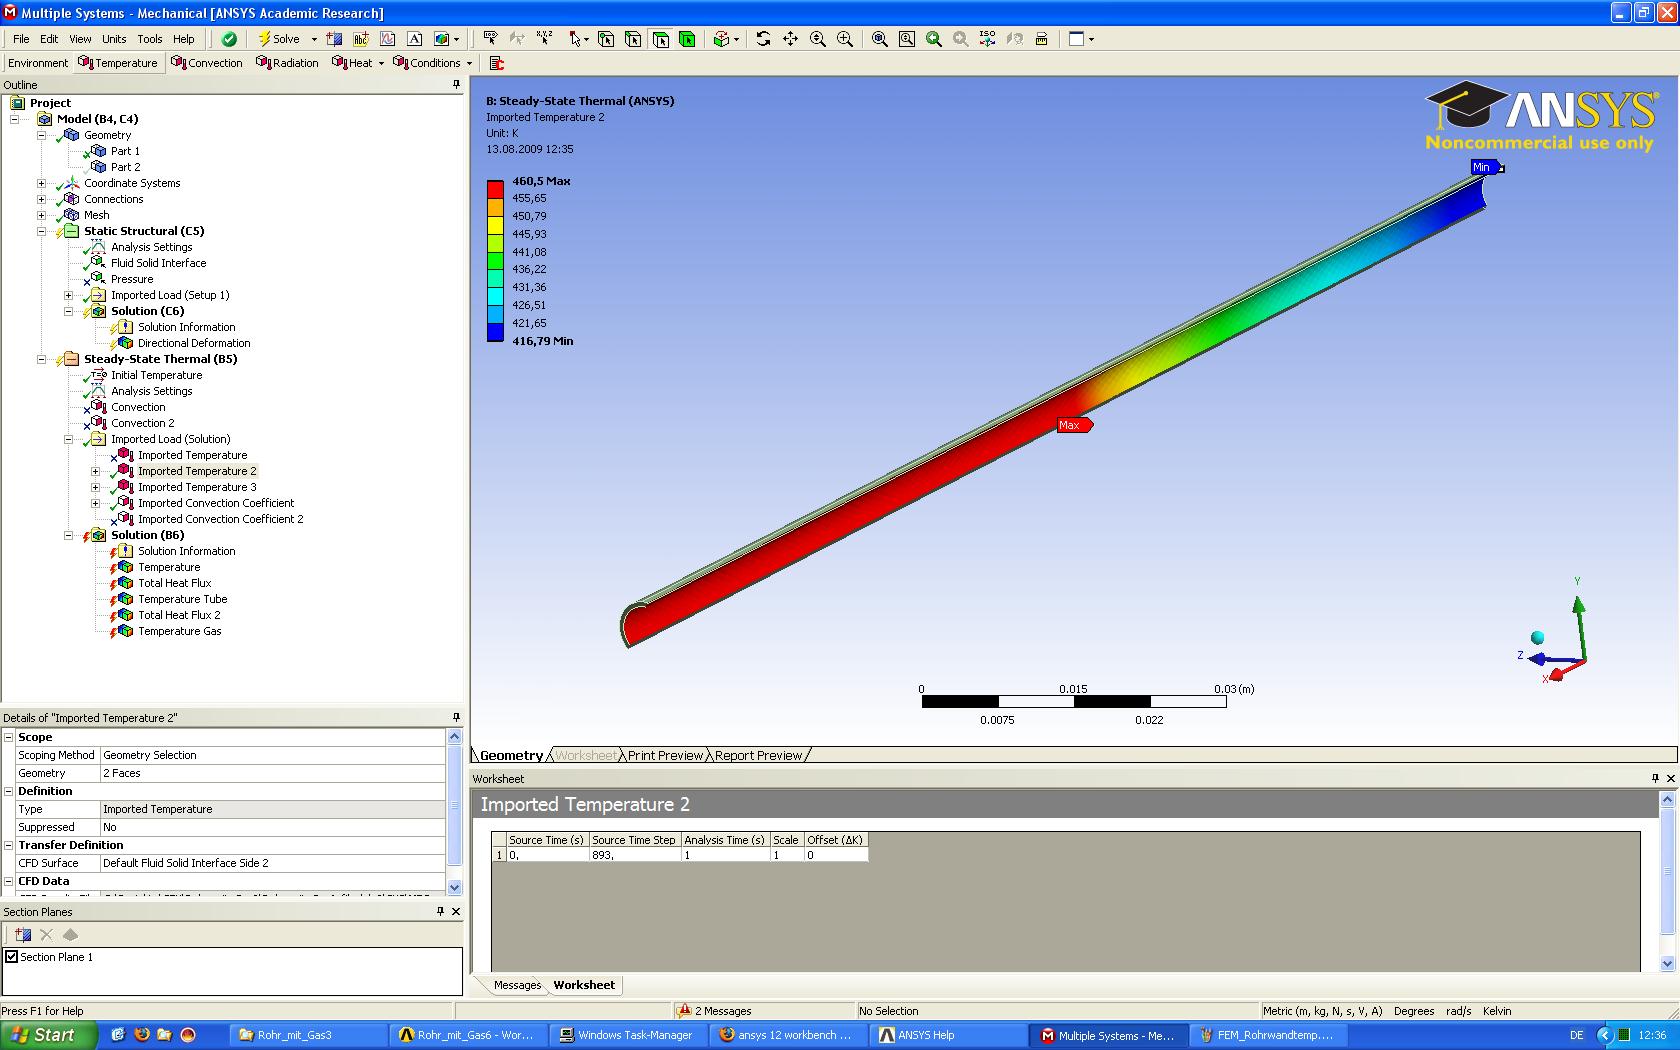
Task: Open the Tools menu
Action: (x=150, y=39)
